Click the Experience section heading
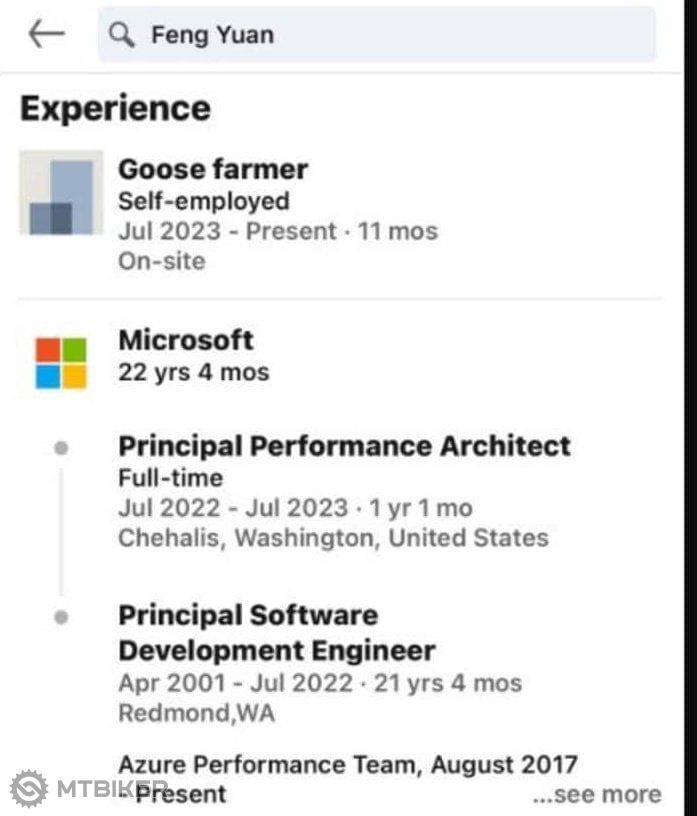This screenshot has height=816, width=697. [x=115, y=108]
